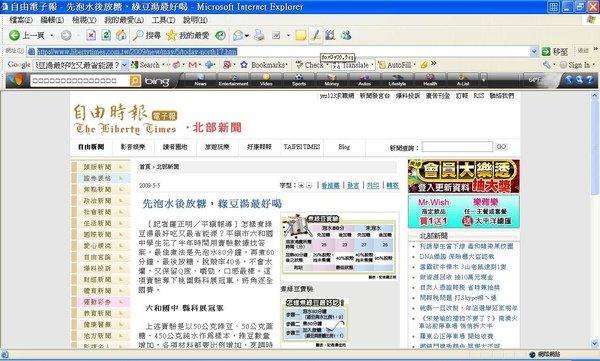Open the Mr.Wish 買1送1 advertisement
The image size is (600, 361).
(434, 212)
